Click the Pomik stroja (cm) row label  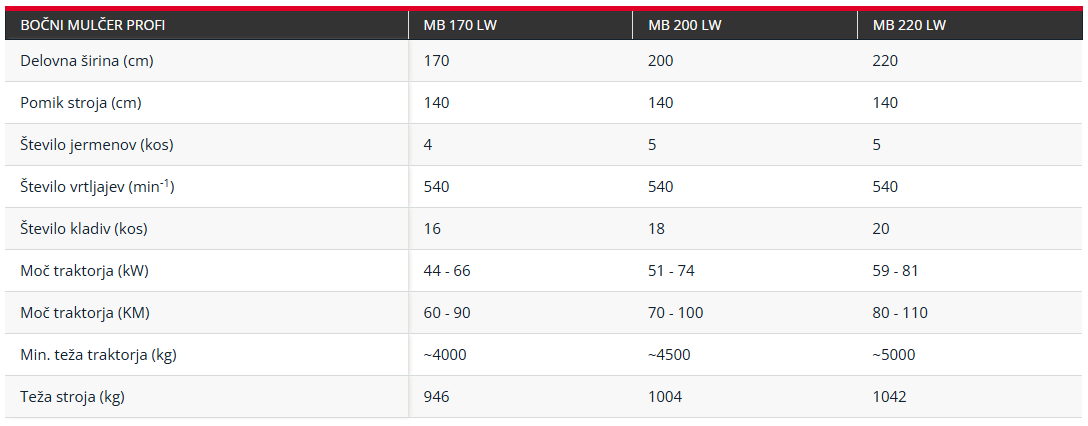pos(80,103)
